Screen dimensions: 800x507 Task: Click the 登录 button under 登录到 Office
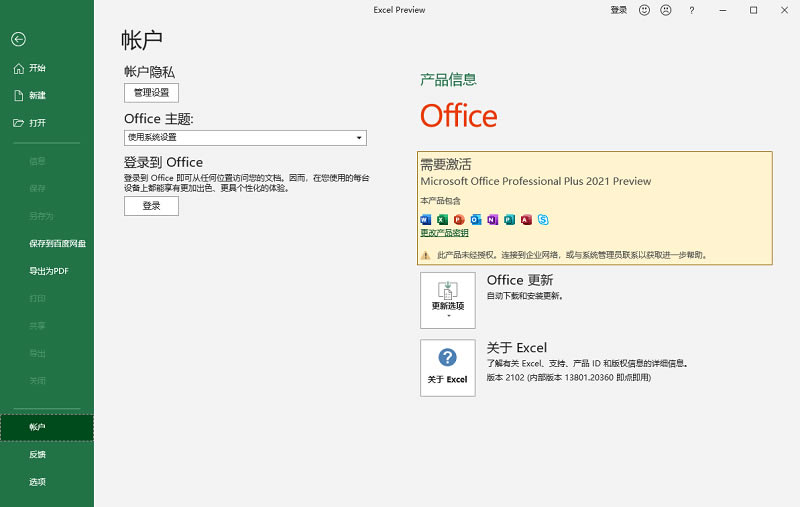pyautogui.click(x=152, y=206)
